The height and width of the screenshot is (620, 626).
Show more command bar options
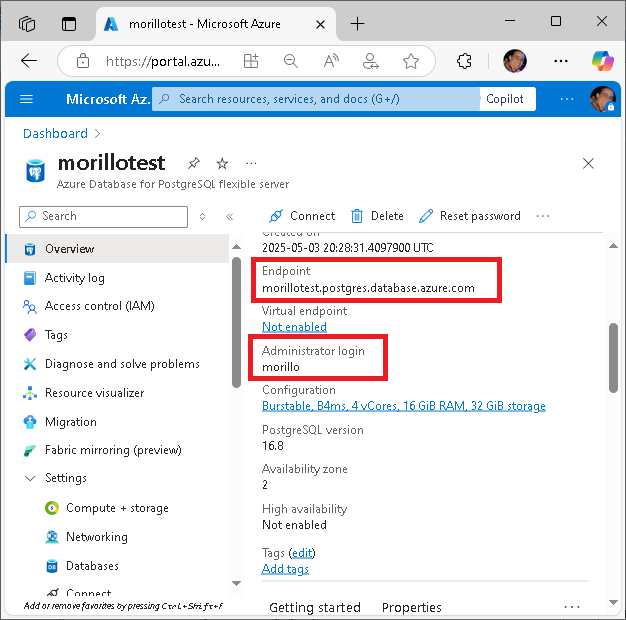543,216
